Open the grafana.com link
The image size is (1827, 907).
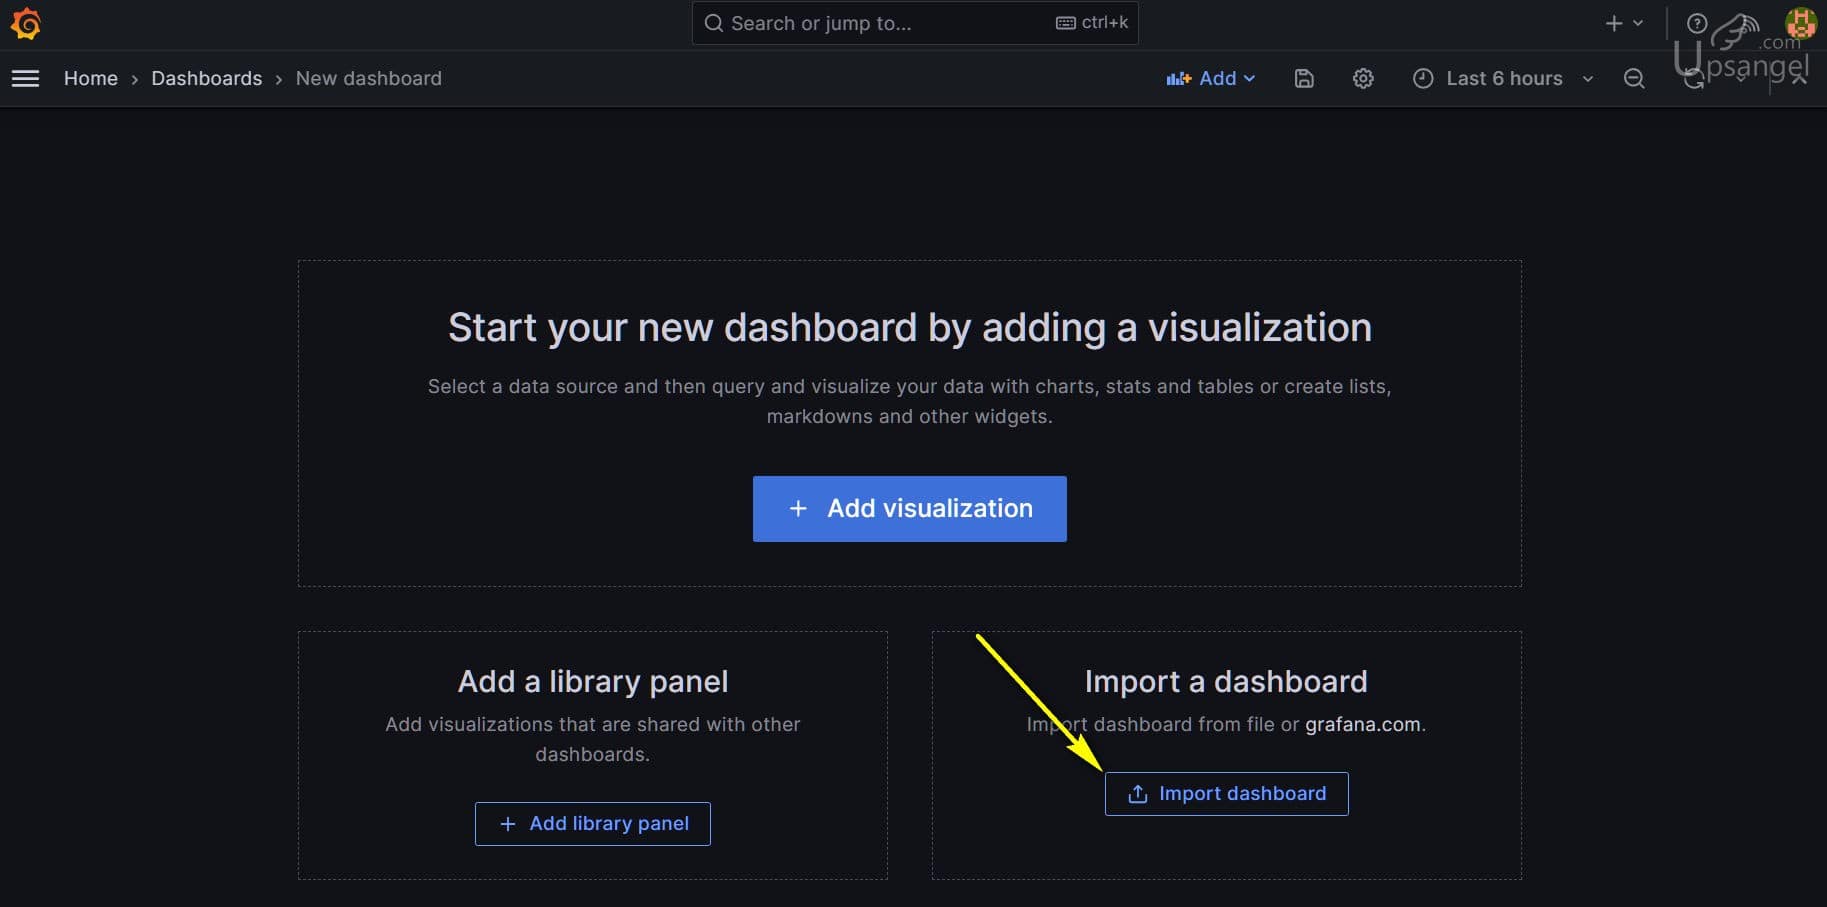[x=1362, y=724]
